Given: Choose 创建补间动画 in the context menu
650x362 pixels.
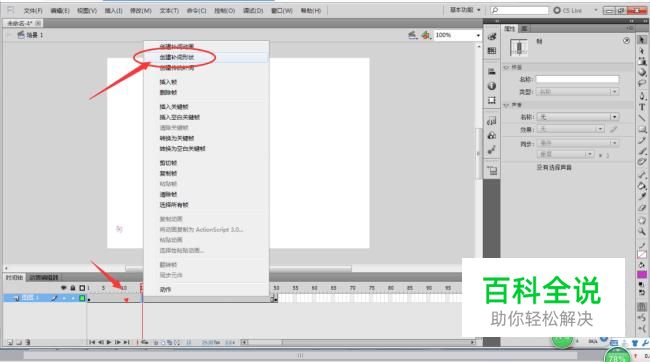Looking at the screenshot, I should [177, 46].
